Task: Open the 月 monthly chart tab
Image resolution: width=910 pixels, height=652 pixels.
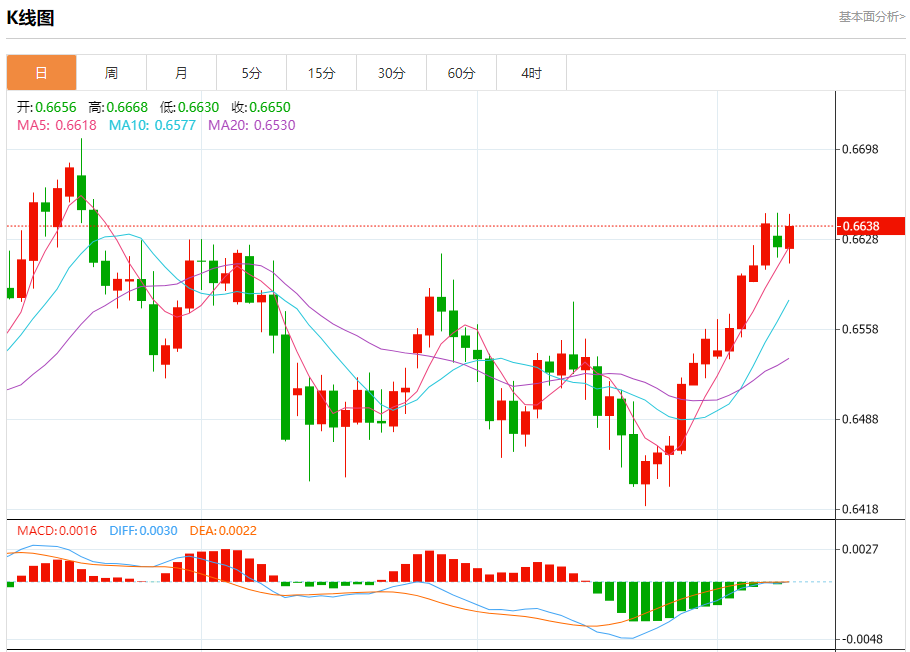Action: 181,73
